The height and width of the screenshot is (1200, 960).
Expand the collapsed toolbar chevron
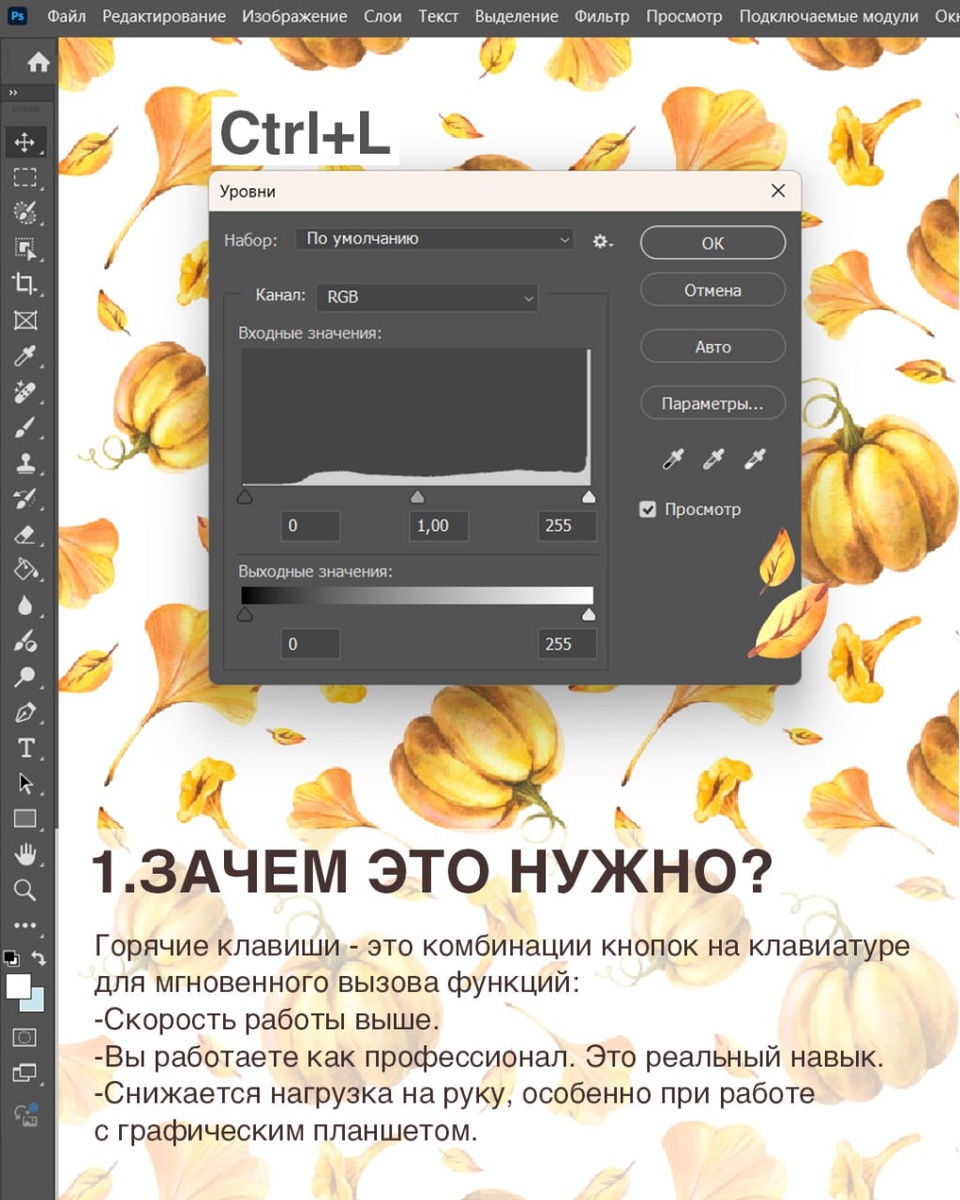point(13,91)
